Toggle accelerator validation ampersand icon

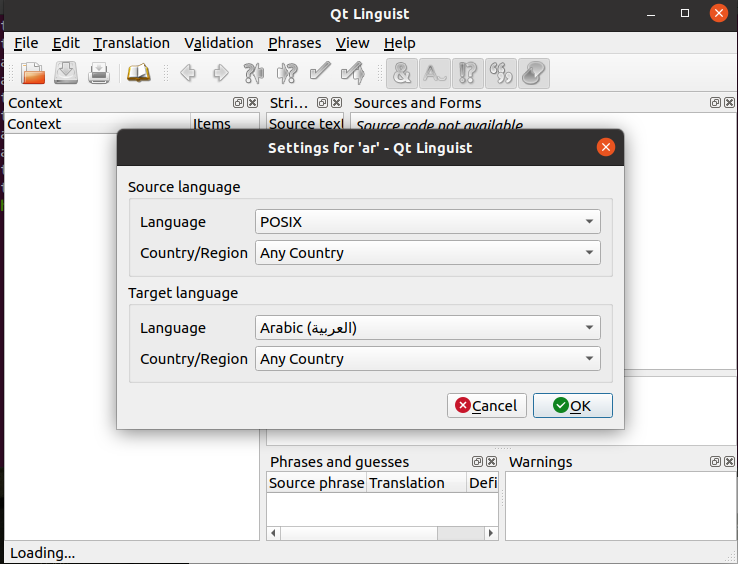pyautogui.click(x=402, y=73)
